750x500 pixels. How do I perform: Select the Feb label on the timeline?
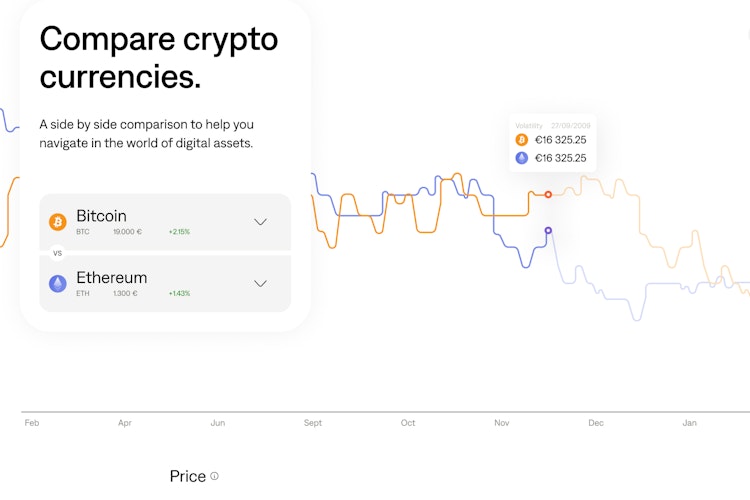[x=32, y=423]
